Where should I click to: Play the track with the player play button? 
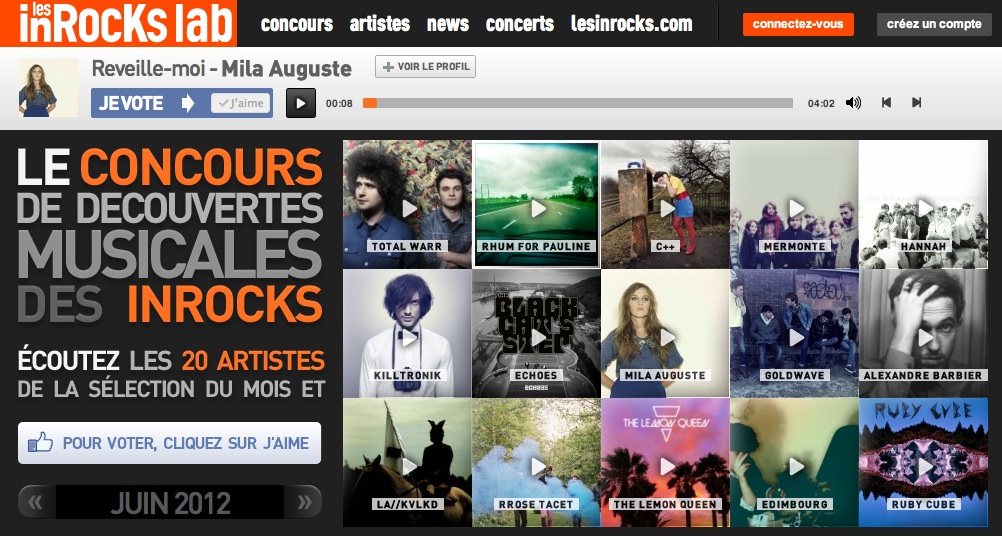pos(301,103)
